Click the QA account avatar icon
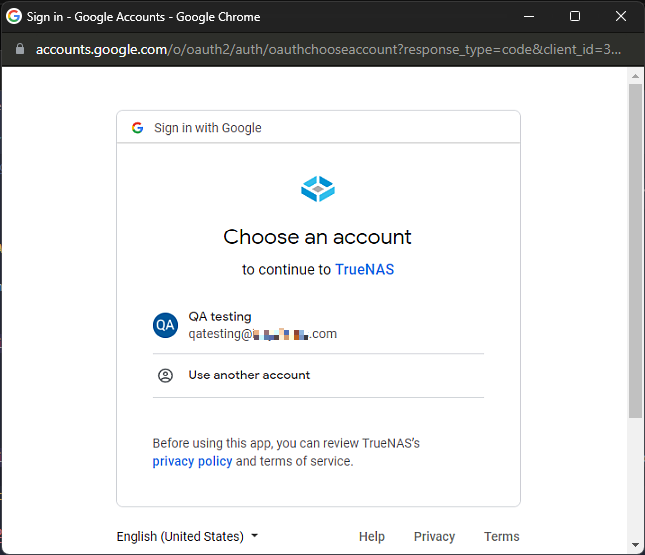This screenshot has width=645, height=555. (x=165, y=325)
